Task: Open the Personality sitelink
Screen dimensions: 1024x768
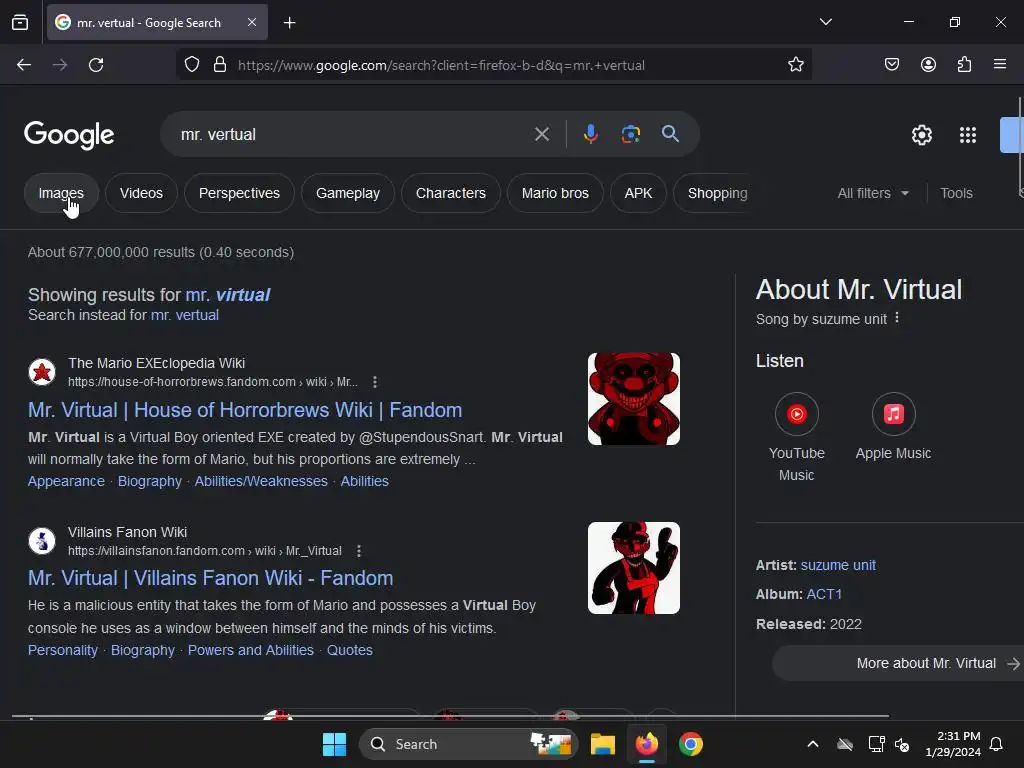Action: click(63, 650)
